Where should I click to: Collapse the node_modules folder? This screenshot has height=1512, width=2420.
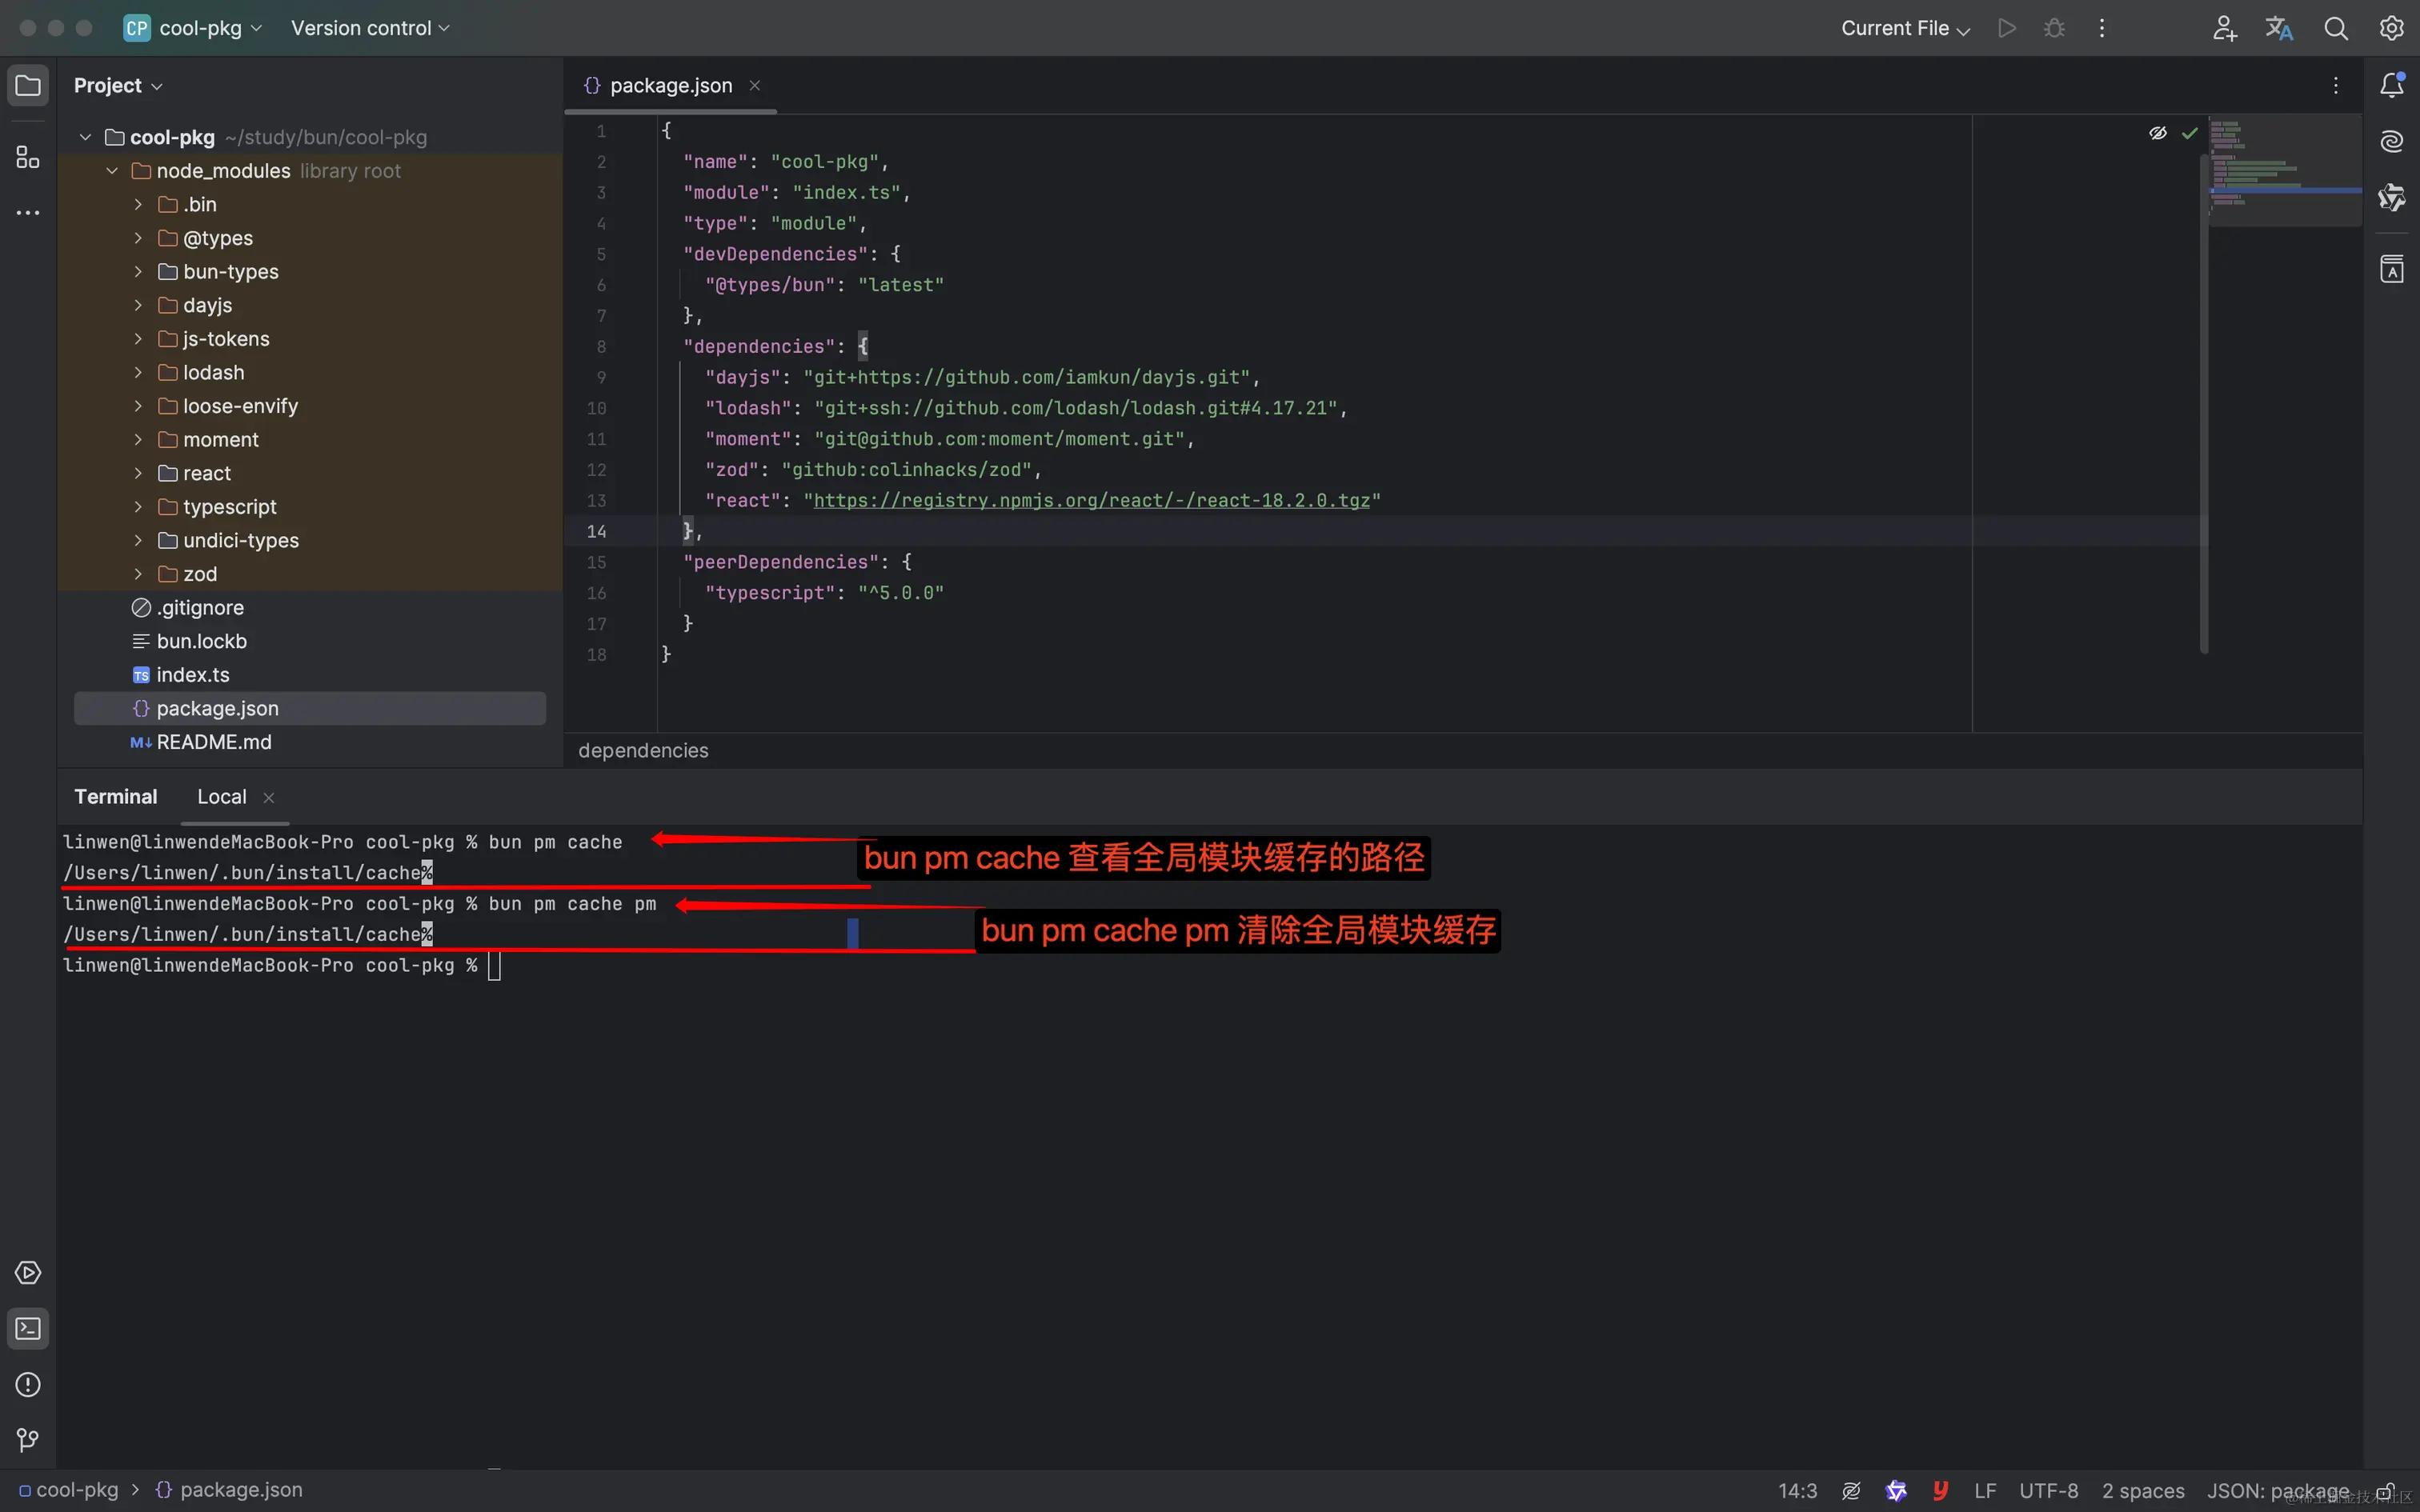point(112,171)
